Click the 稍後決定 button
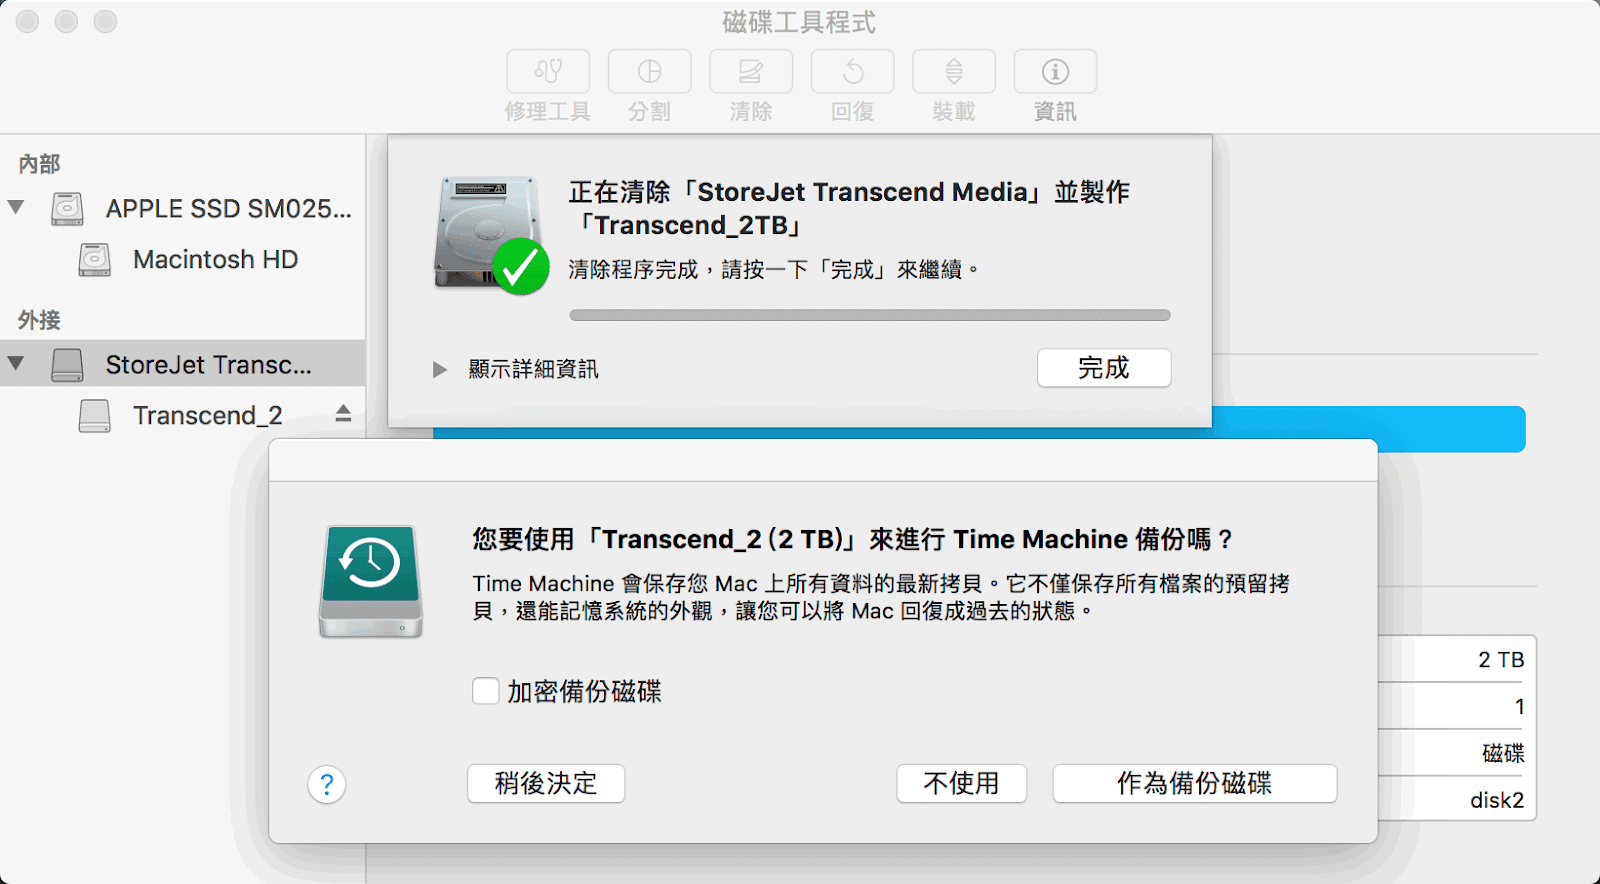This screenshot has width=1600, height=884. pos(546,783)
